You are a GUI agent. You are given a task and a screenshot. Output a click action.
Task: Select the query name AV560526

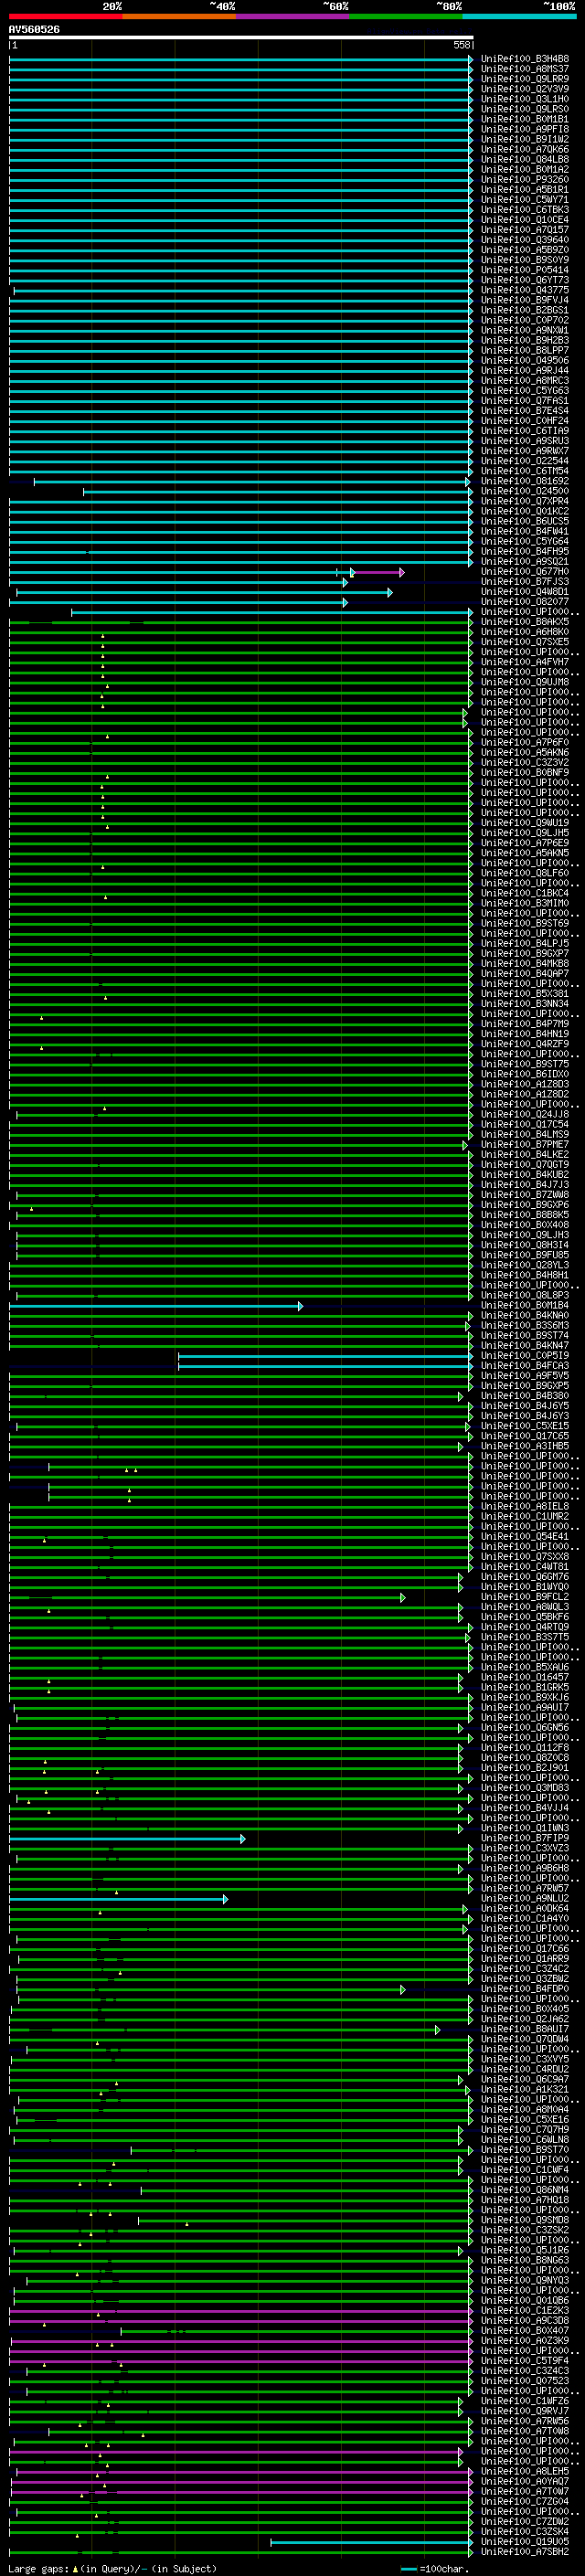pyautogui.click(x=34, y=30)
